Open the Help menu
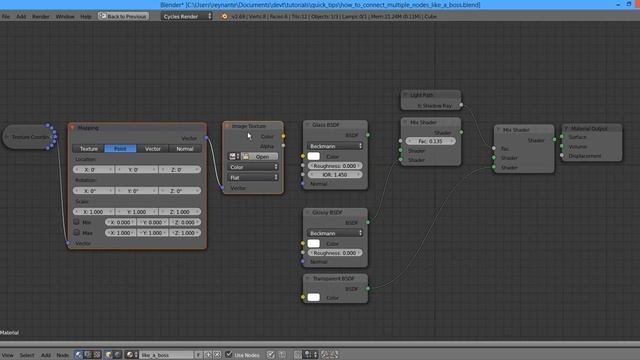The image size is (640, 360). (x=86, y=16)
